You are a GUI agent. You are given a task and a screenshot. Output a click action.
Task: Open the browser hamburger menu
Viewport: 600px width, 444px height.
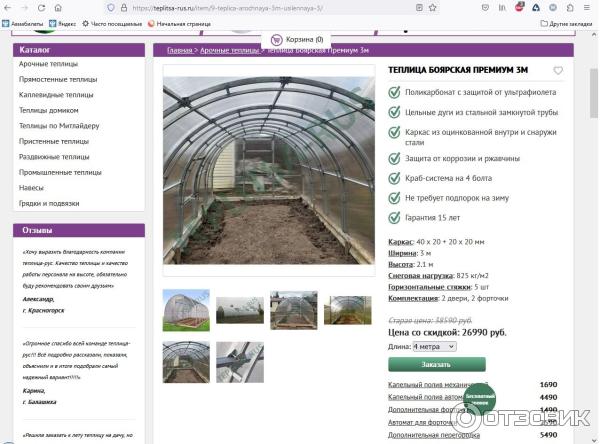(x=587, y=8)
